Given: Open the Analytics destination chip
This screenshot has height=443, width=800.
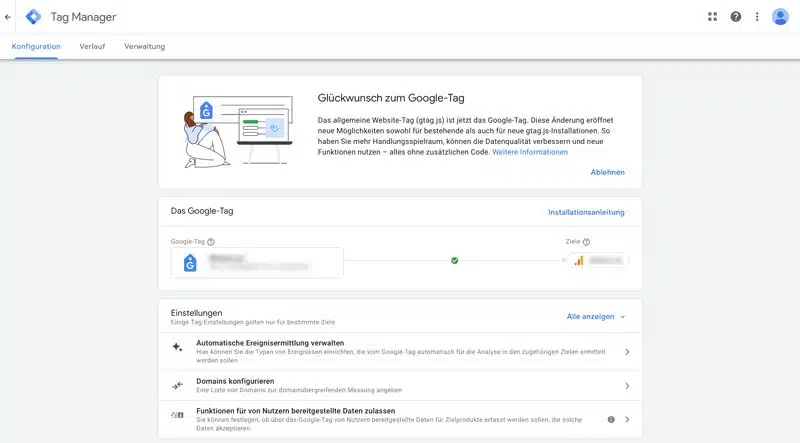Looking at the screenshot, I should pyautogui.click(x=598, y=261).
